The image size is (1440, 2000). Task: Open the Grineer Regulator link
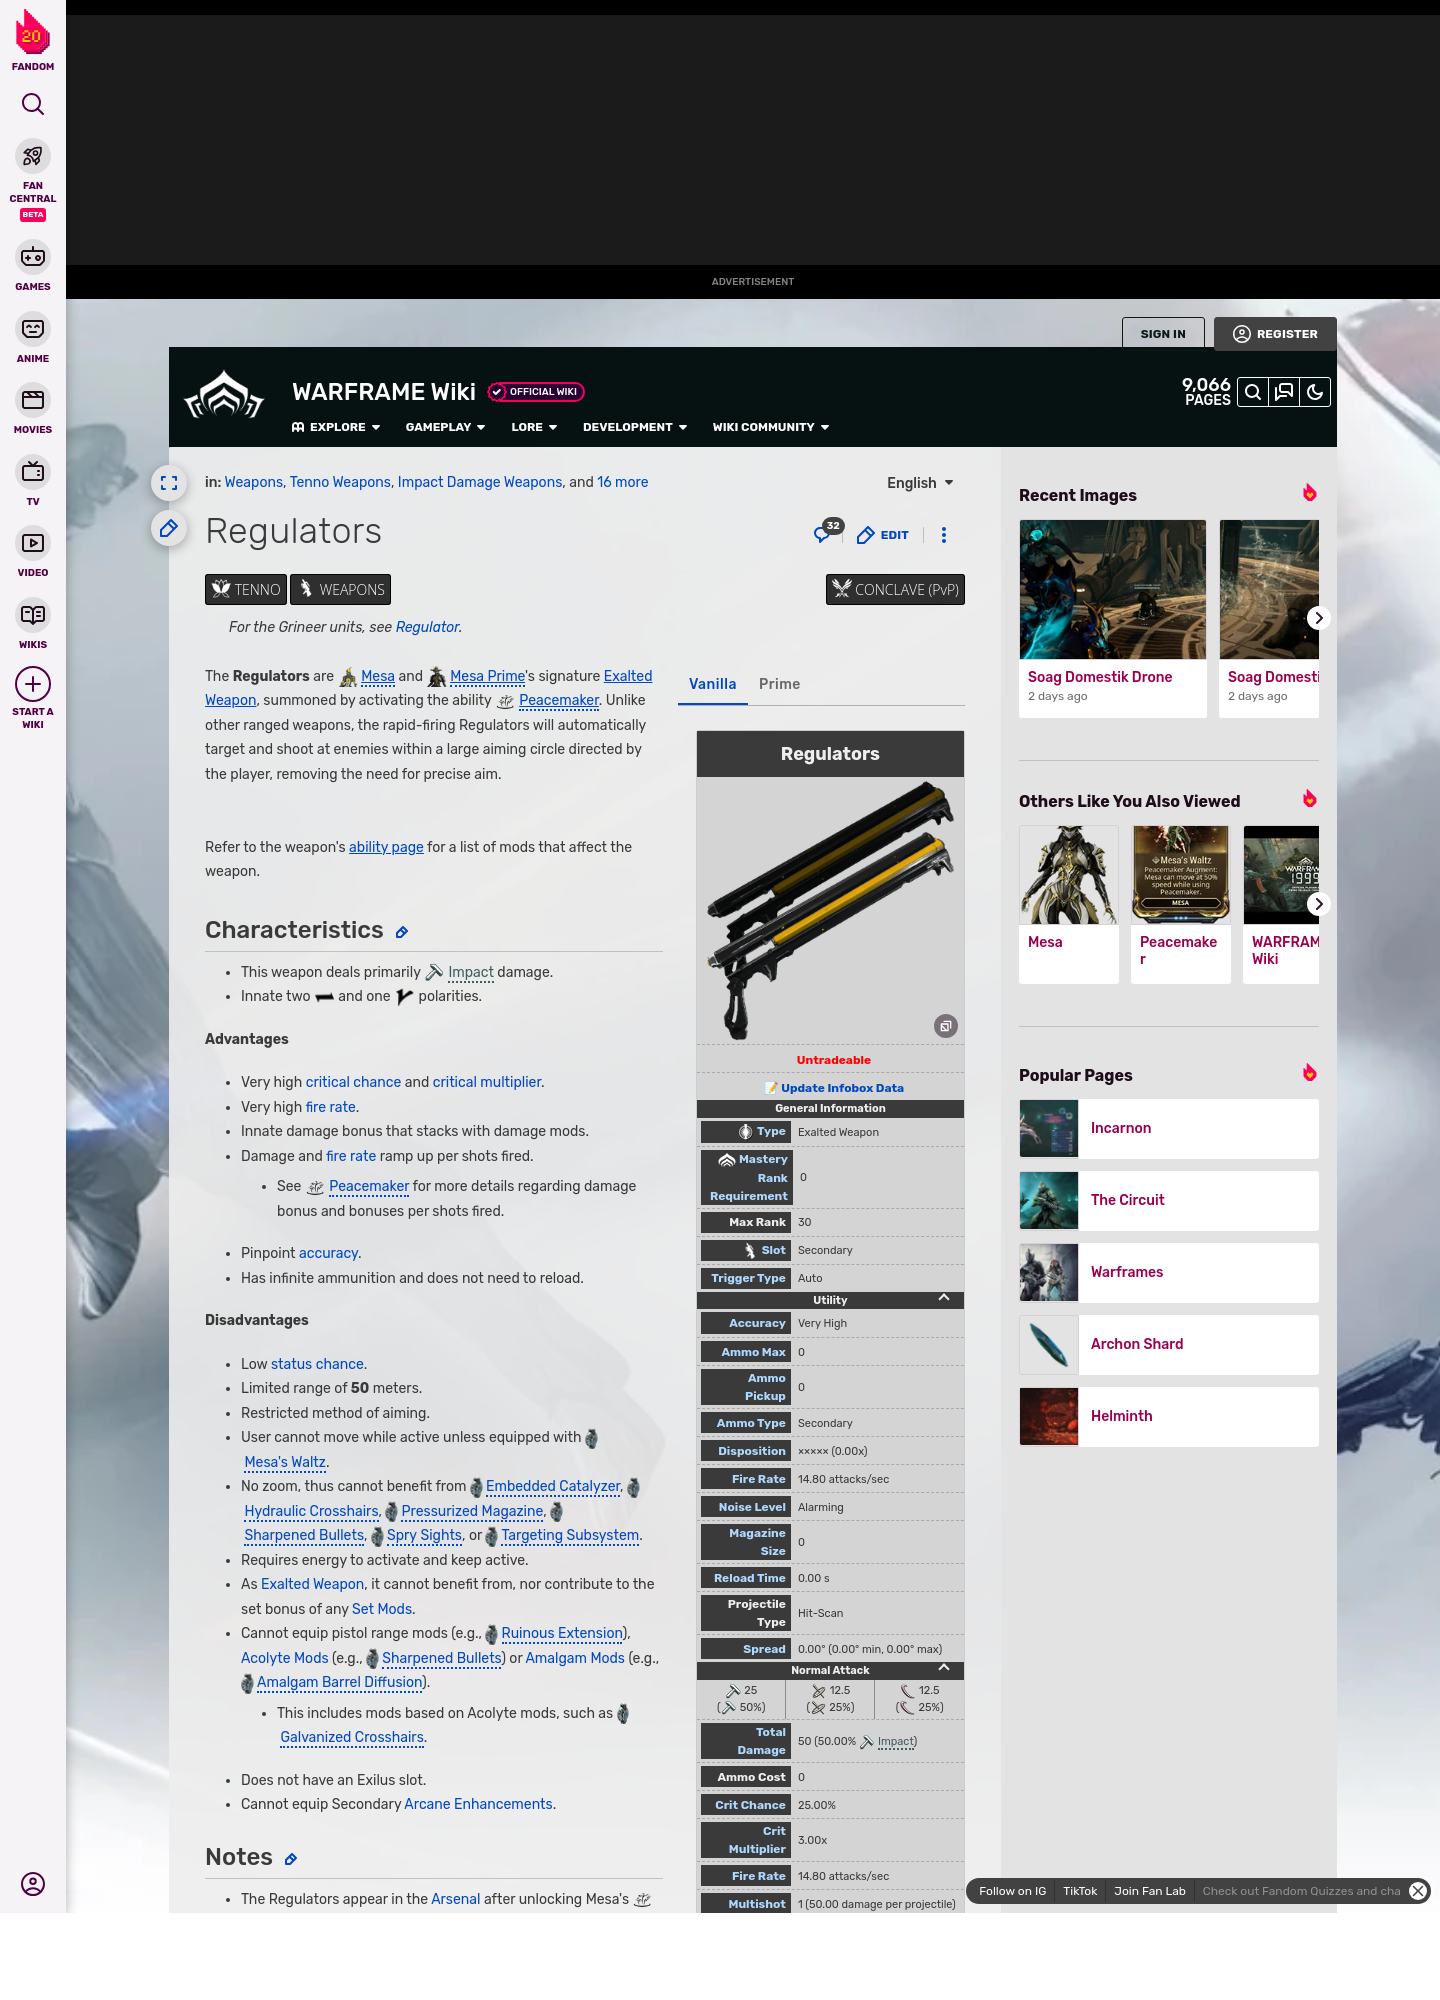click(x=427, y=627)
